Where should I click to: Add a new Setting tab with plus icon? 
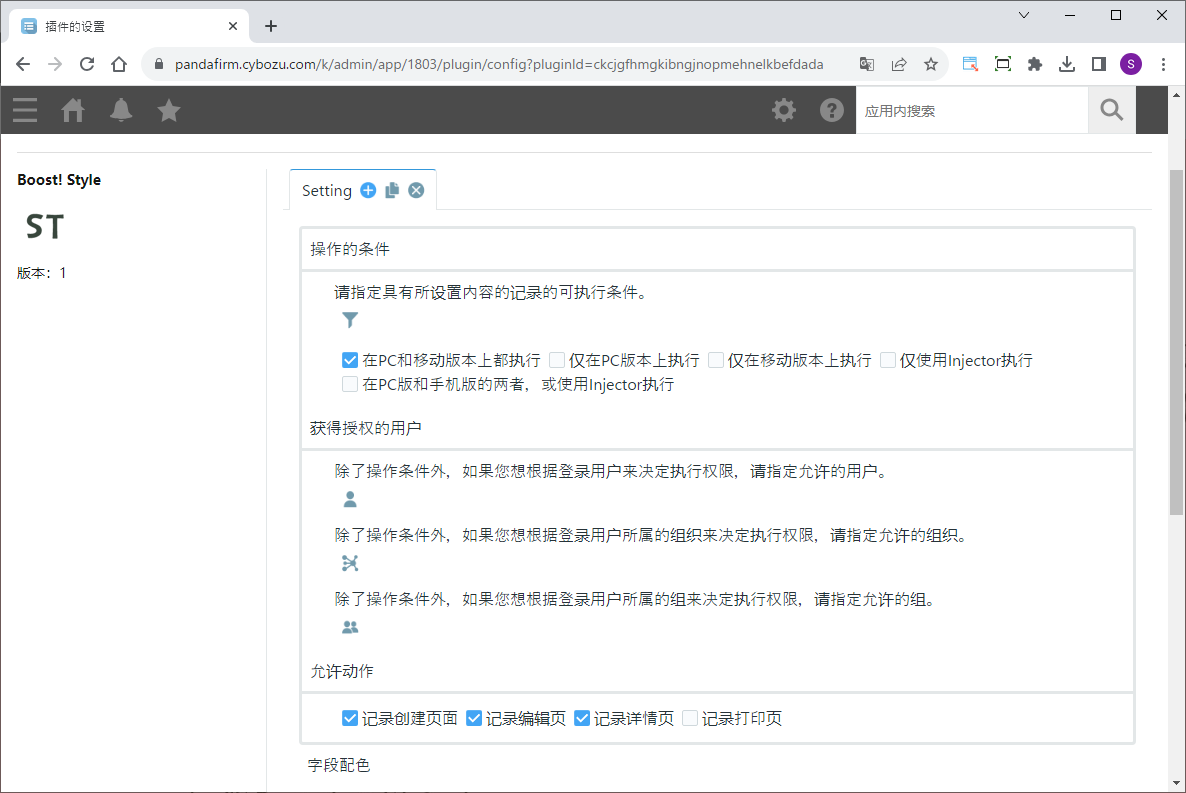[368, 190]
